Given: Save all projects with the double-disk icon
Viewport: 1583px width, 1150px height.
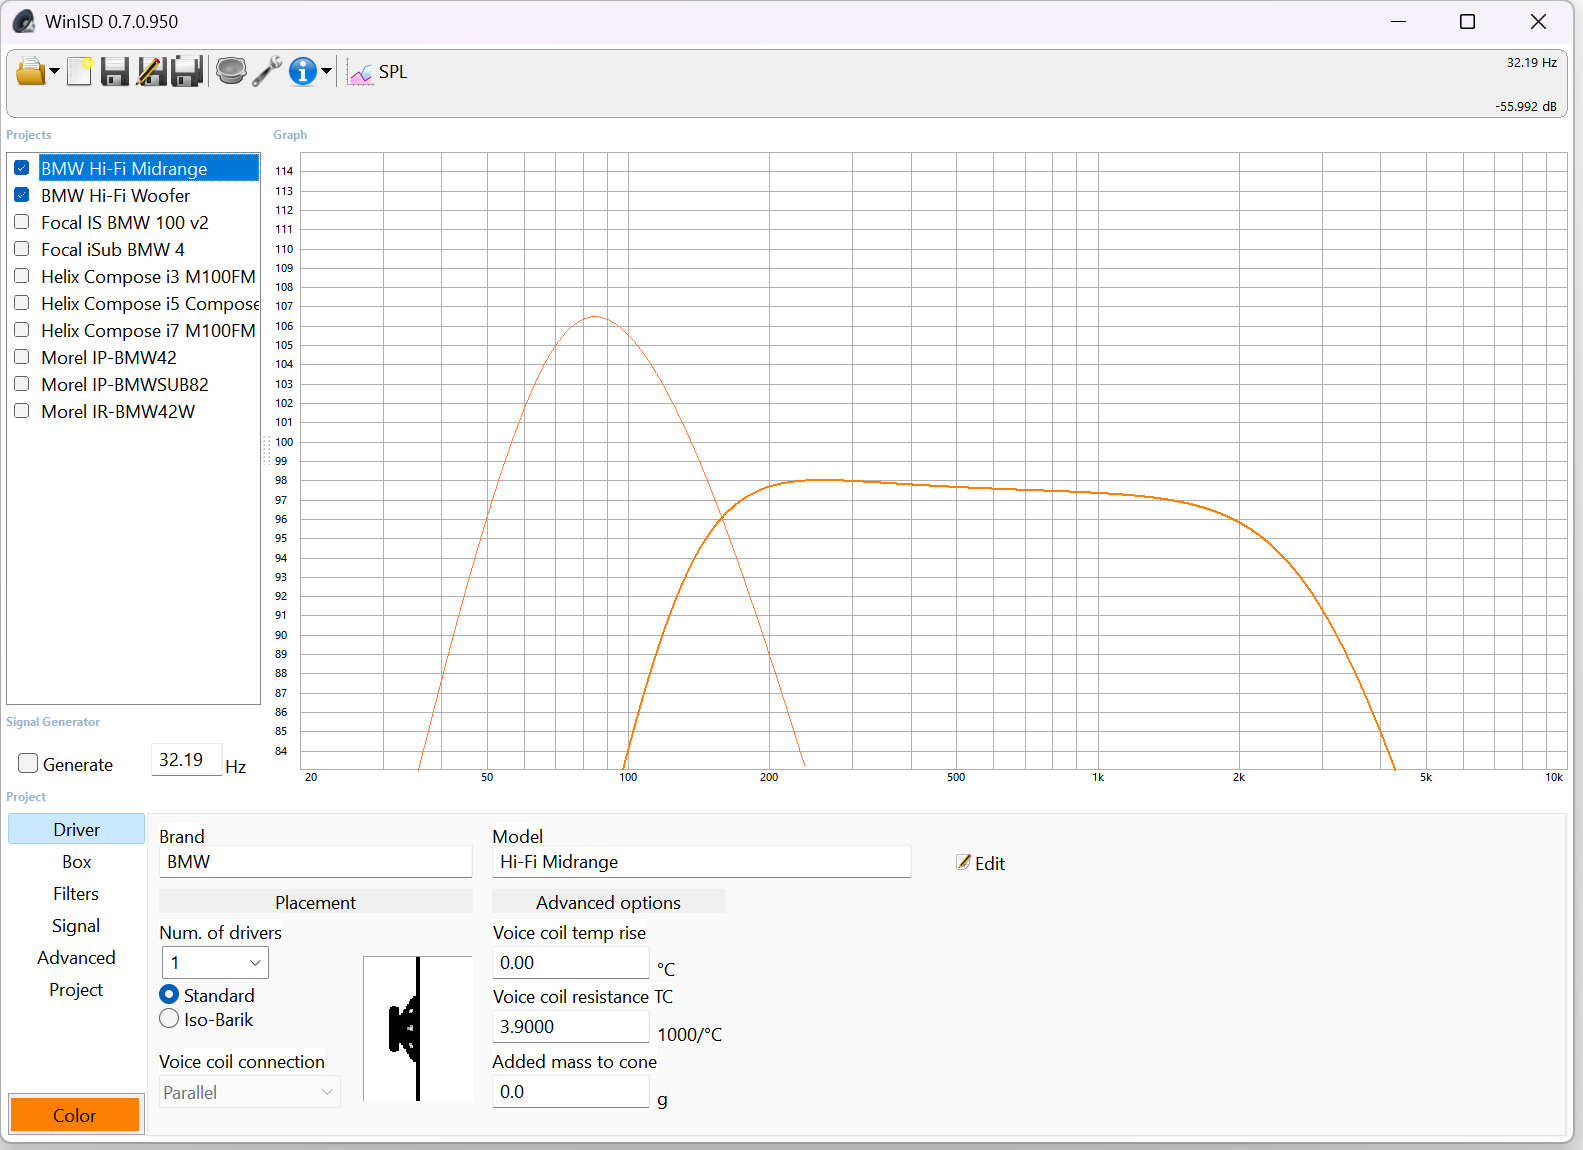Looking at the screenshot, I should click(187, 72).
